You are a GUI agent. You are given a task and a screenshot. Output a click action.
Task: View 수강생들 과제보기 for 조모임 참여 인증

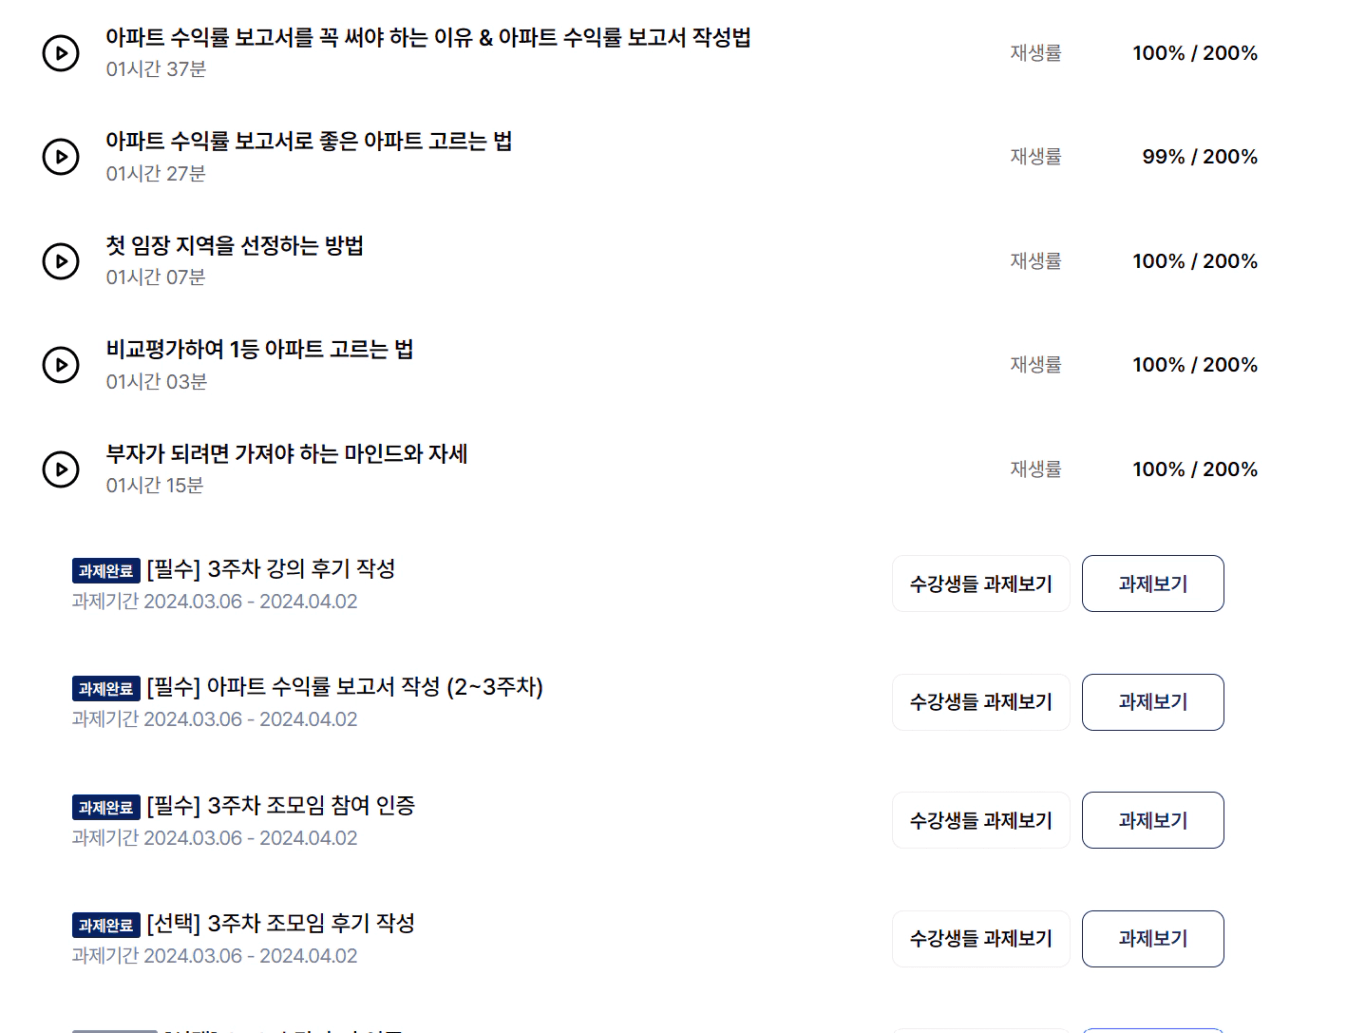(981, 820)
